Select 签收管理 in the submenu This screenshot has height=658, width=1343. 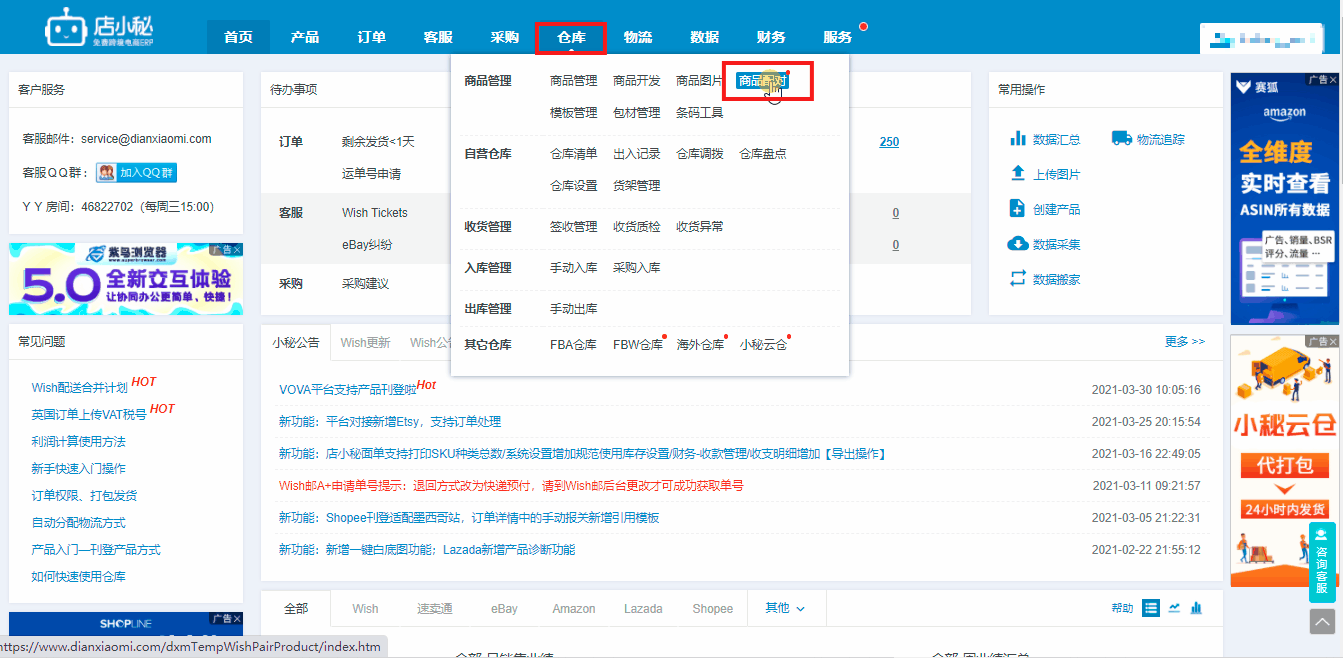(x=573, y=227)
